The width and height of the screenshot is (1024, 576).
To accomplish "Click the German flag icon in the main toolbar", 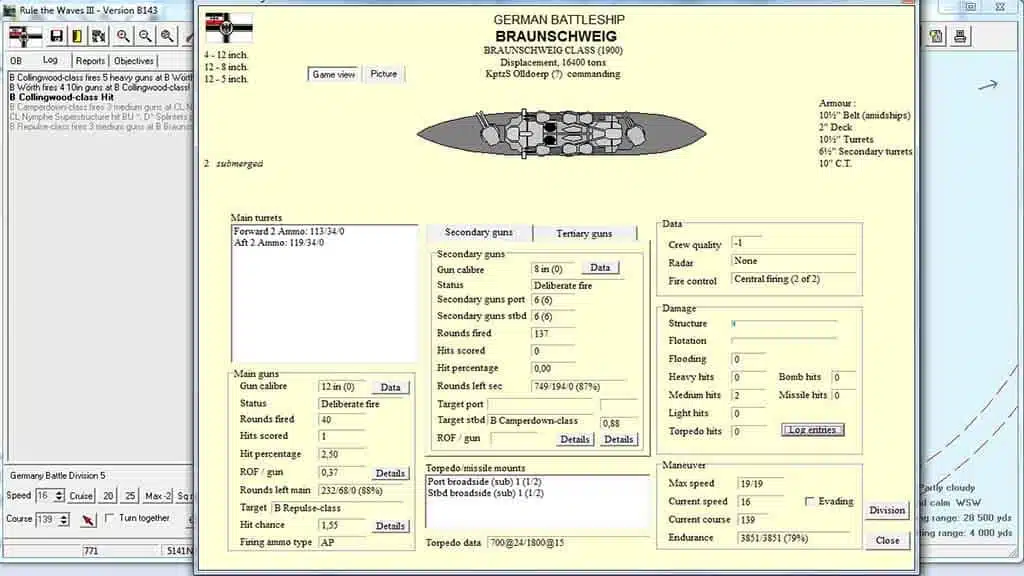I will click(x=25, y=36).
